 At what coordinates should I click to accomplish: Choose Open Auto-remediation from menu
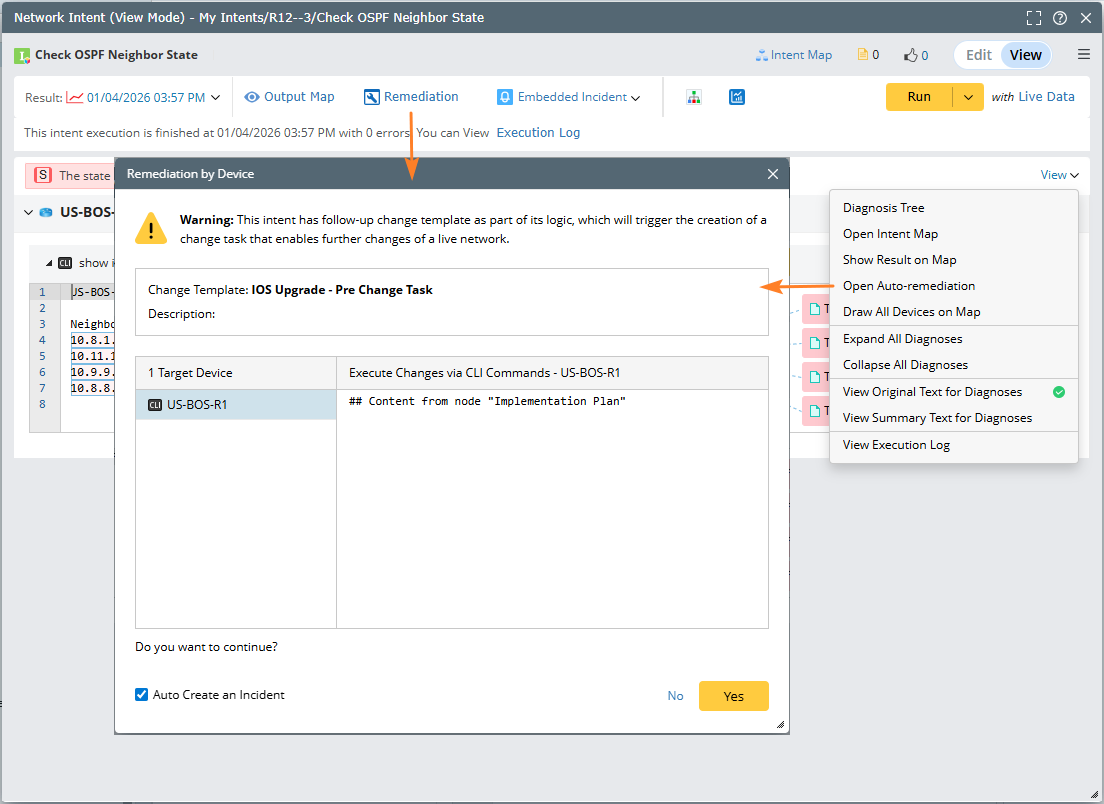(908, 286)
